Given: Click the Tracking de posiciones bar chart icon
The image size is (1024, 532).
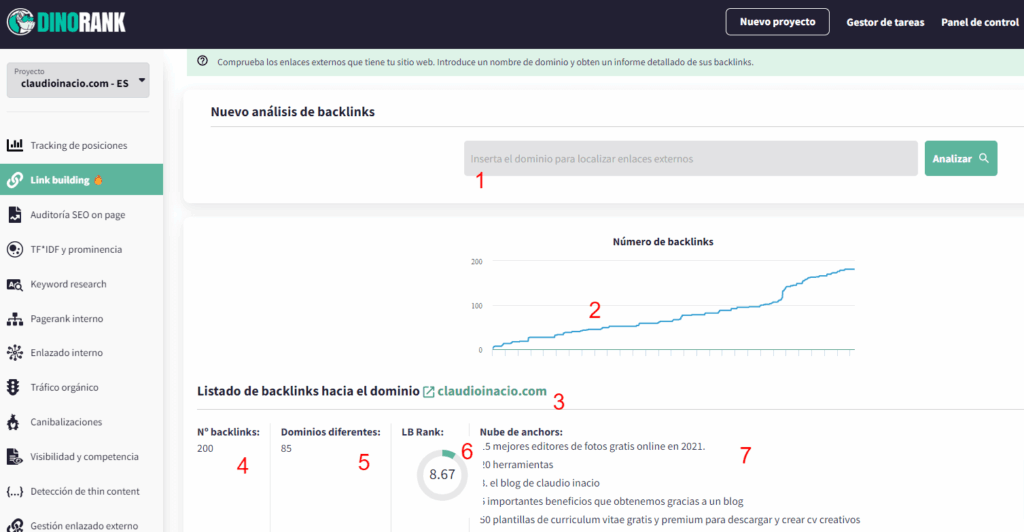Looking at the screenshot, I should [14, 145].
